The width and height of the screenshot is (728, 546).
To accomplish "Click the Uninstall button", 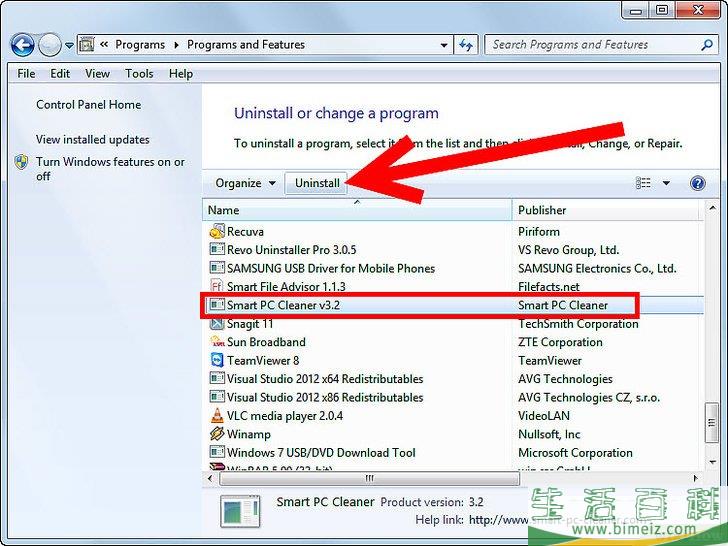I will click(x=317, y=183).
